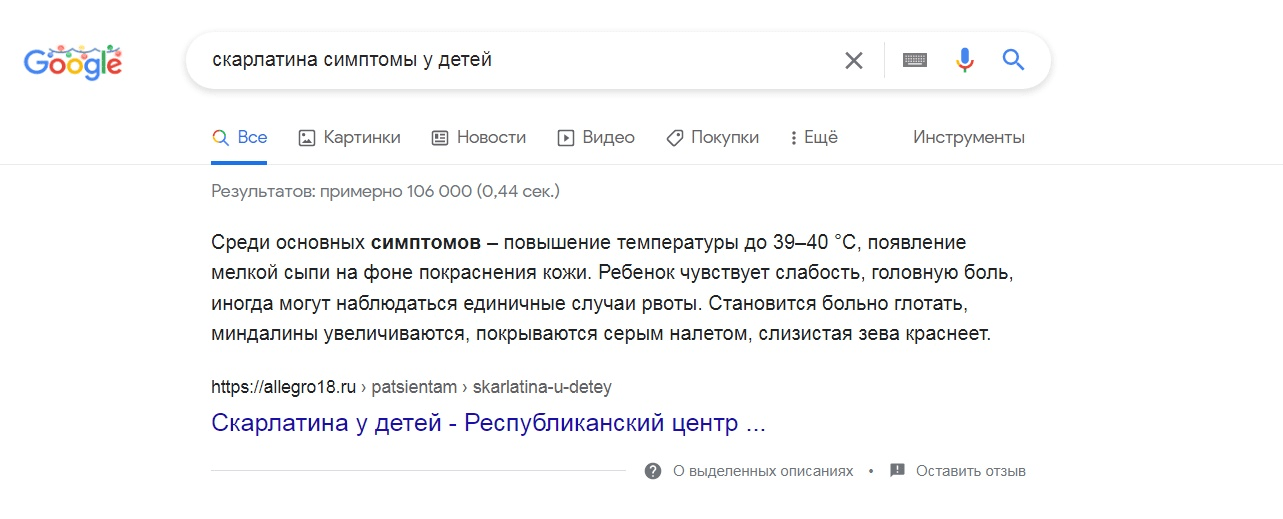Image resolution: width=1283 pixels, height=519 pixels.
Task: Click the feedback flag icon
Action: tap(897, 471)
